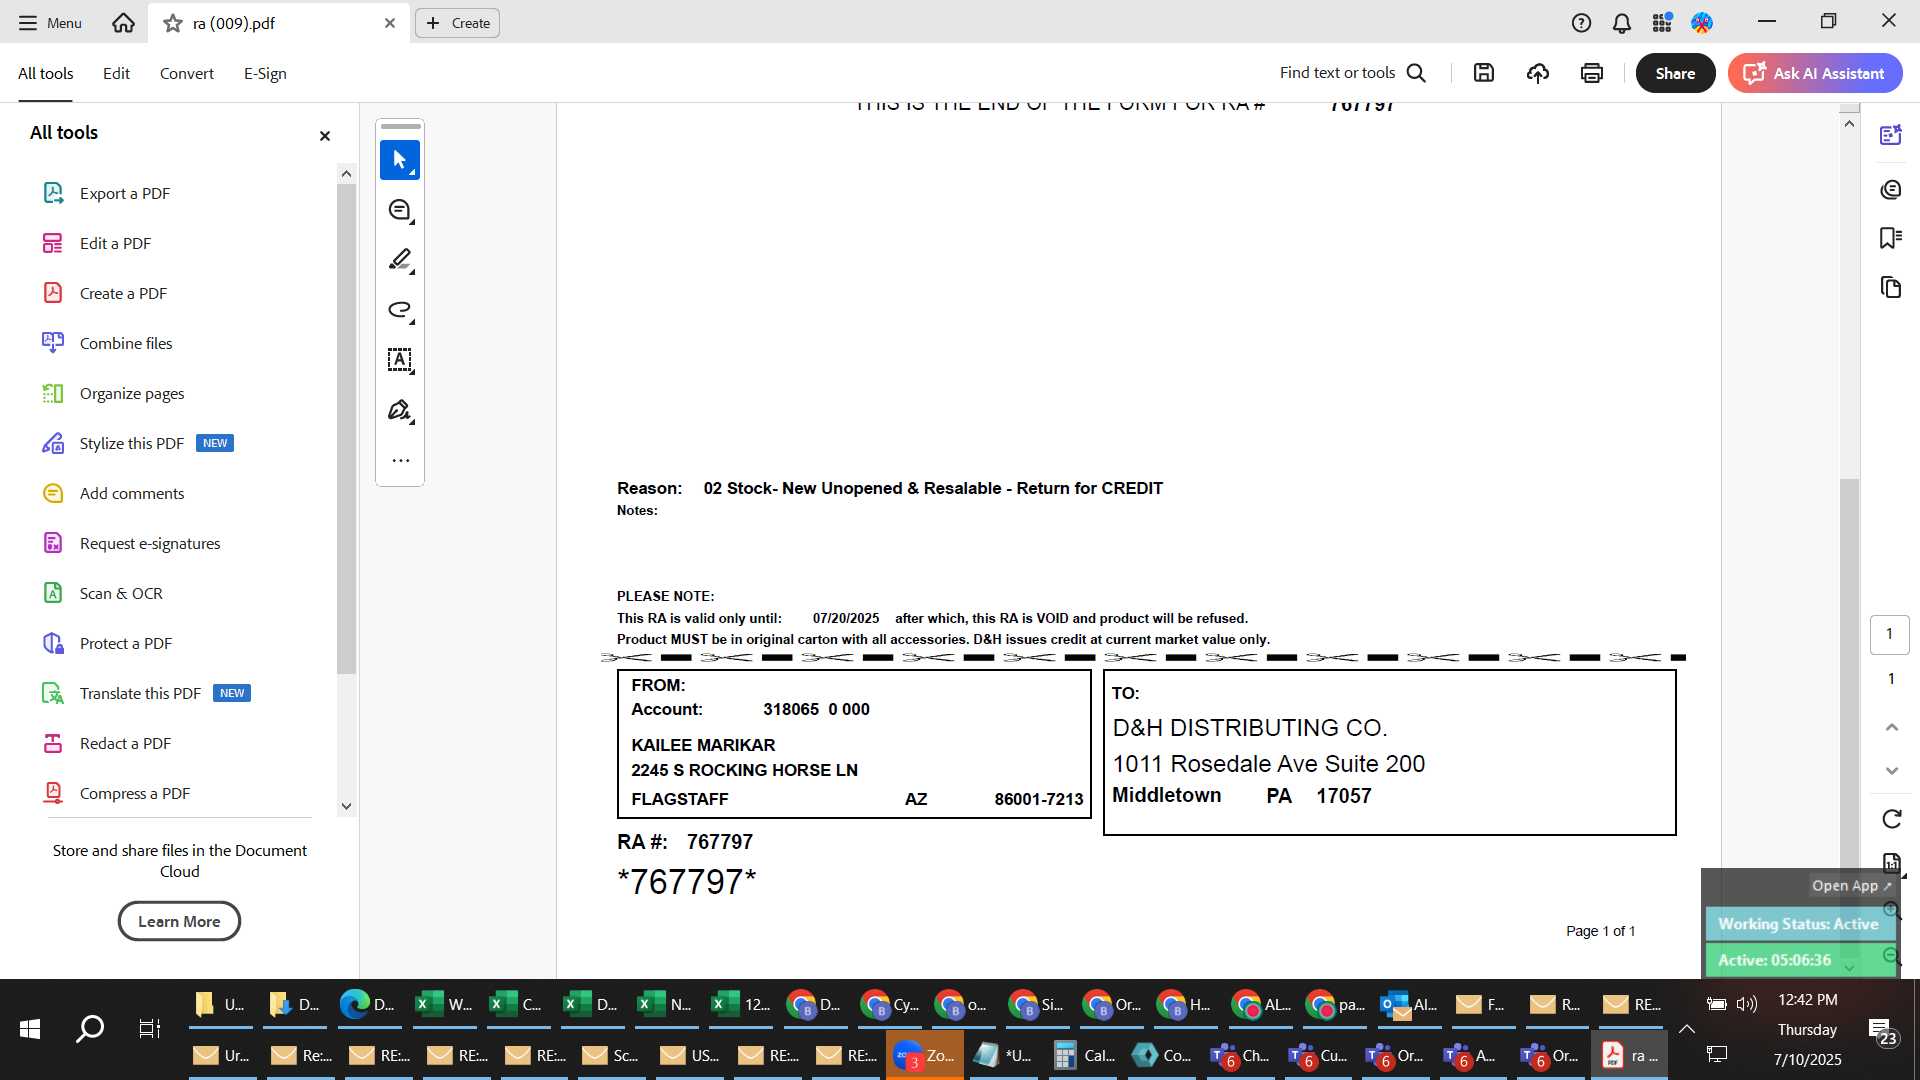The width and height of the screenshot is (1920, 1080).
Task: Upload file to cloud icon
Action: (1538, 73)
